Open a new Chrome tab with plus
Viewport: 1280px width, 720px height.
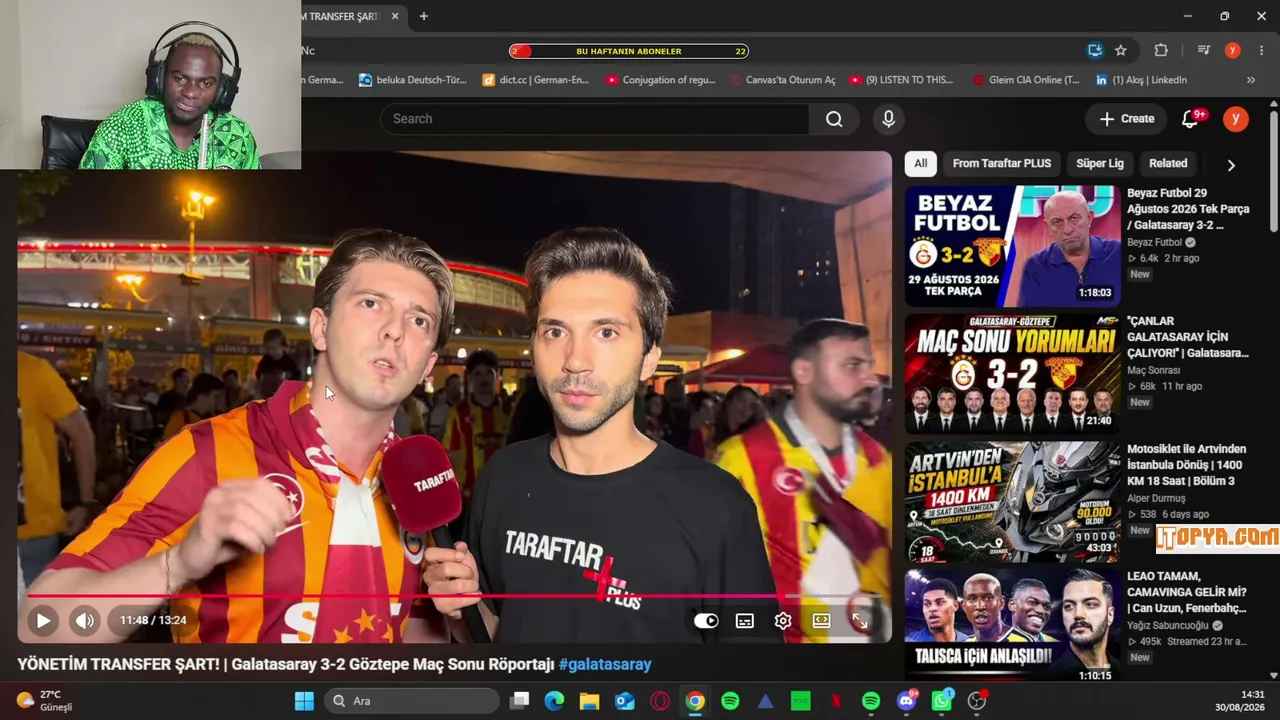(x=424, y=16)
